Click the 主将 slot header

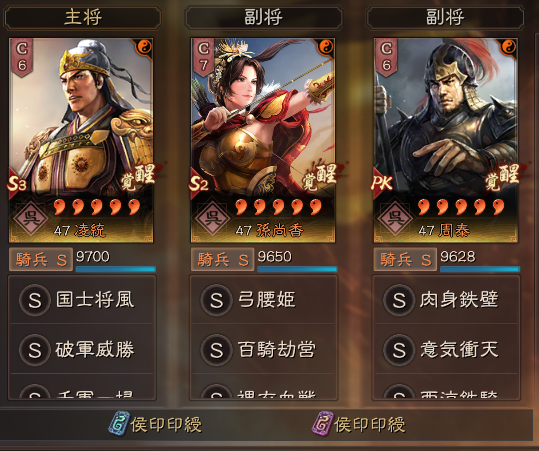(82, 17)
